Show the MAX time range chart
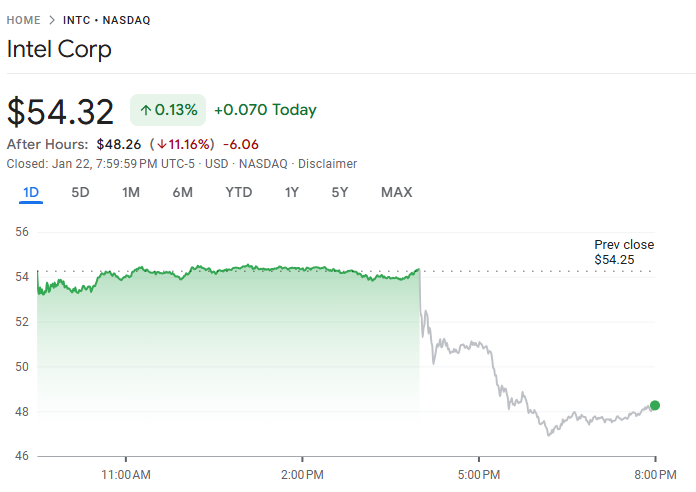The image size is (696, 492). click(396, 192)
